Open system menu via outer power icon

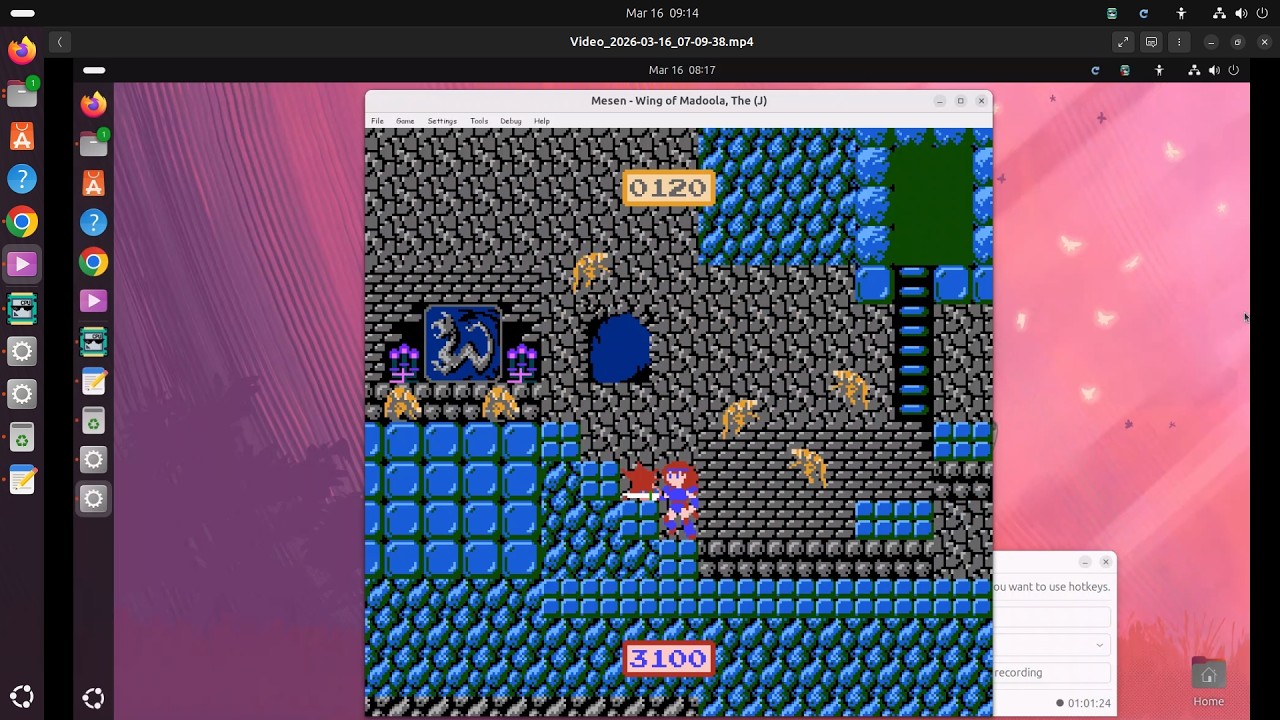pos(1262,13)
